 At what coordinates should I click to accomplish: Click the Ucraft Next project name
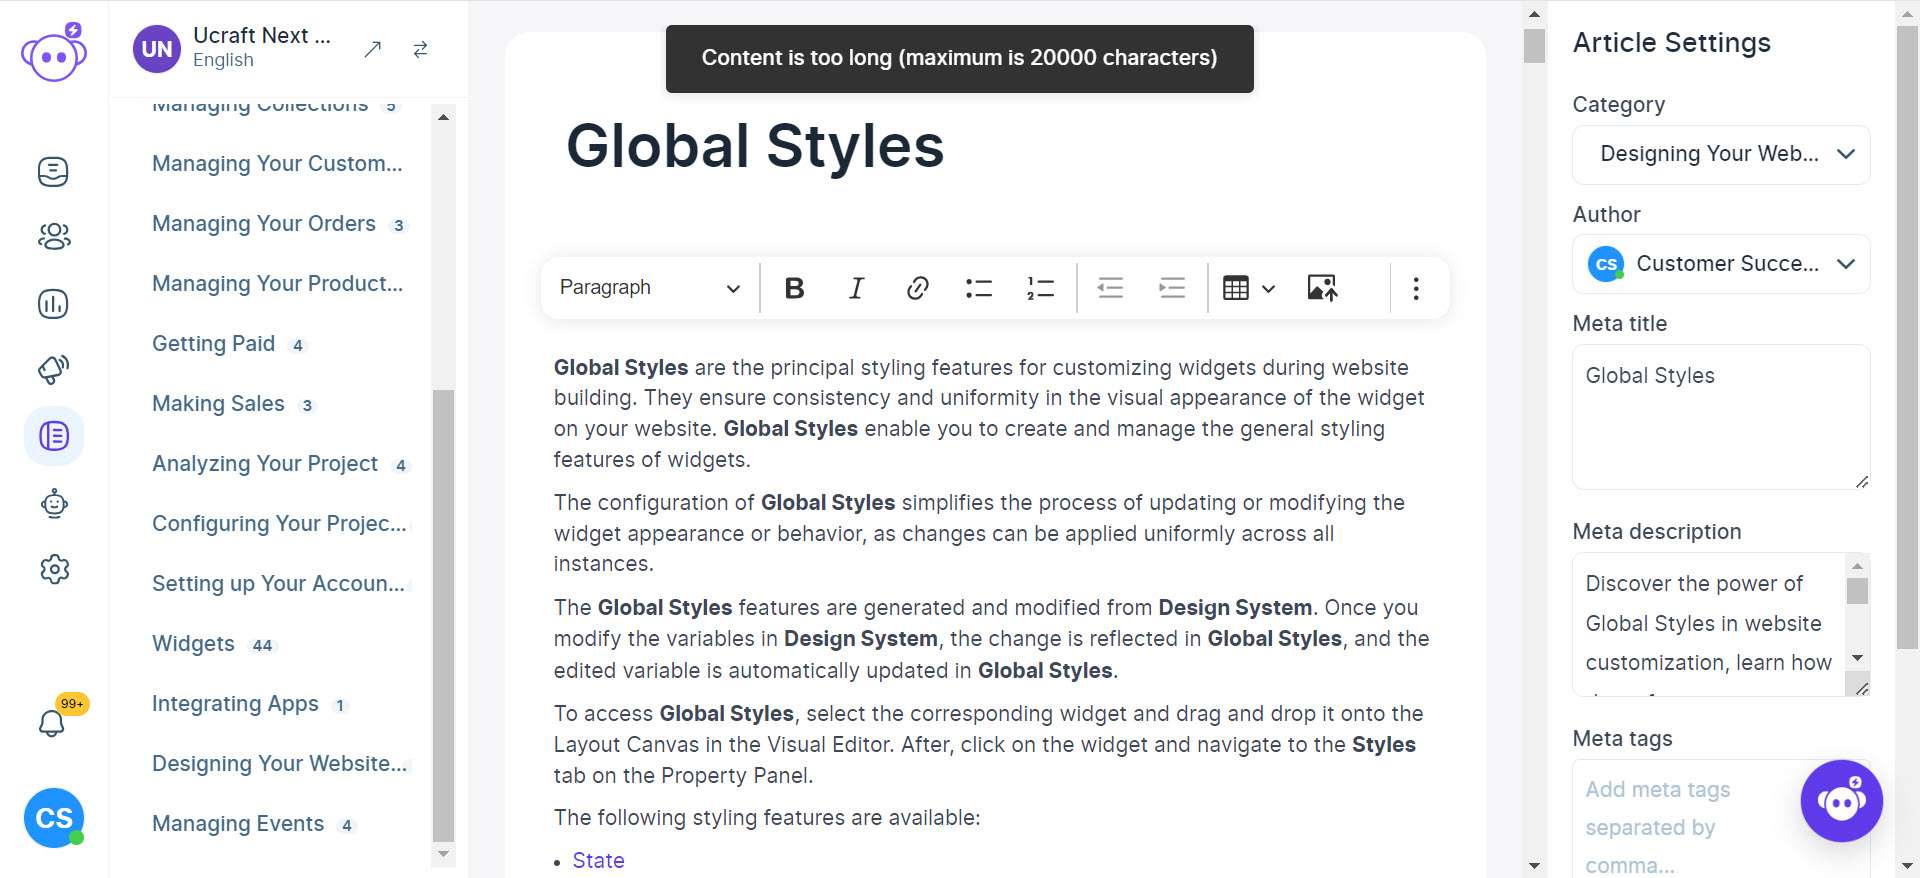(x=261, y=35)
